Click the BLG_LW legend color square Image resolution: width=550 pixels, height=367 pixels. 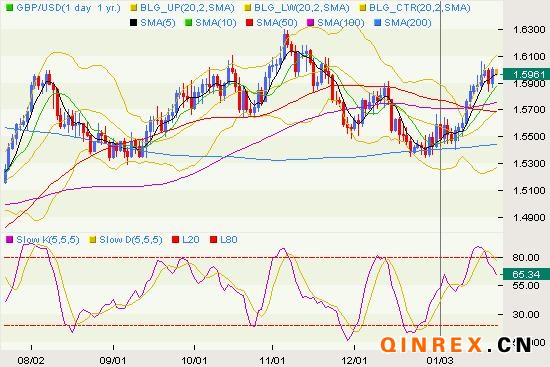(x=248, y=8)
